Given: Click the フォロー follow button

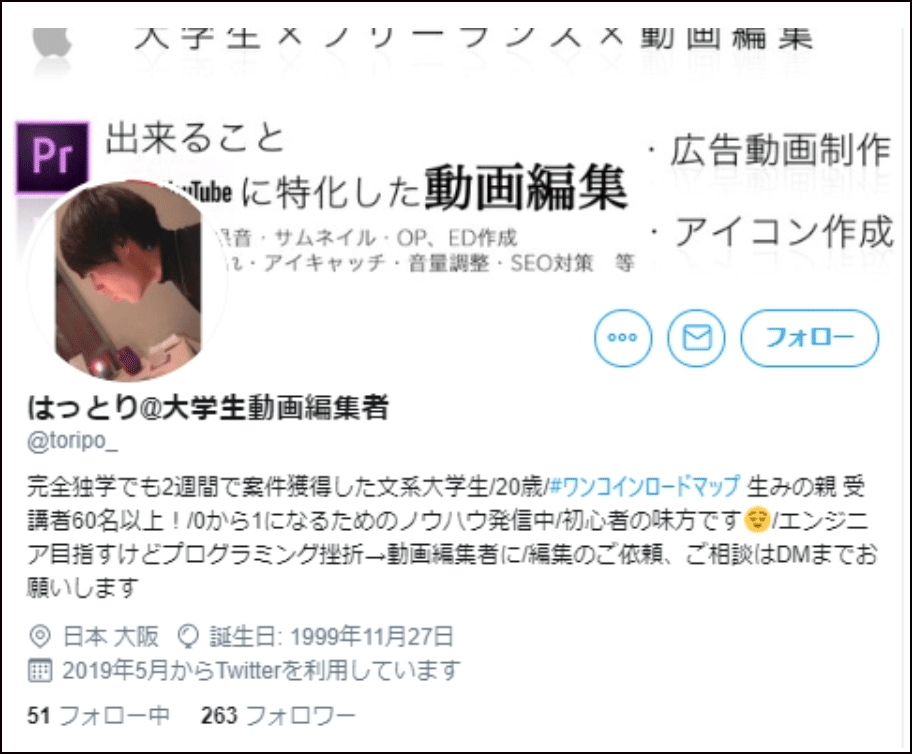Looking at the screenshot, I should click(809, 338).
